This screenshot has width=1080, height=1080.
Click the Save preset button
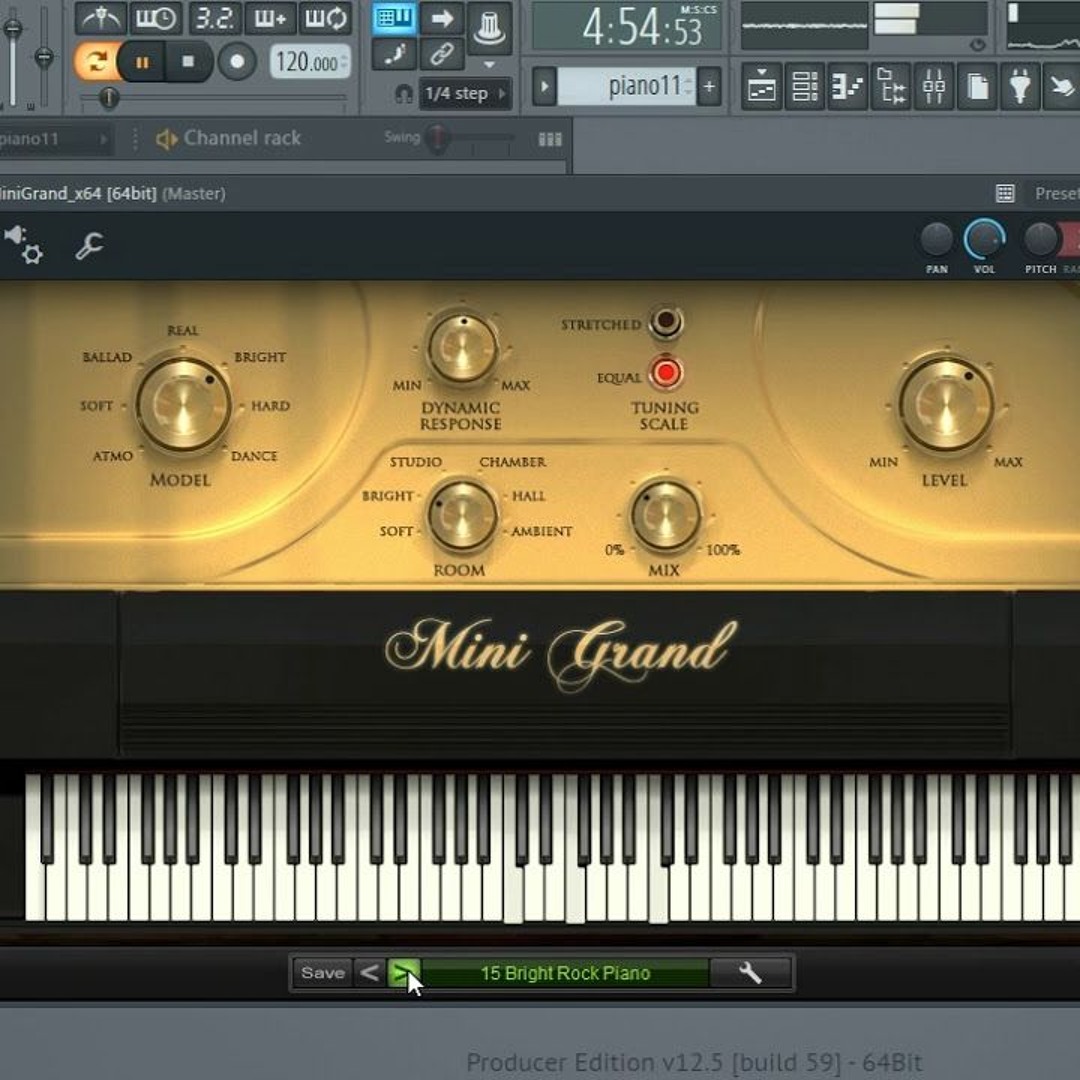[322, 973]
